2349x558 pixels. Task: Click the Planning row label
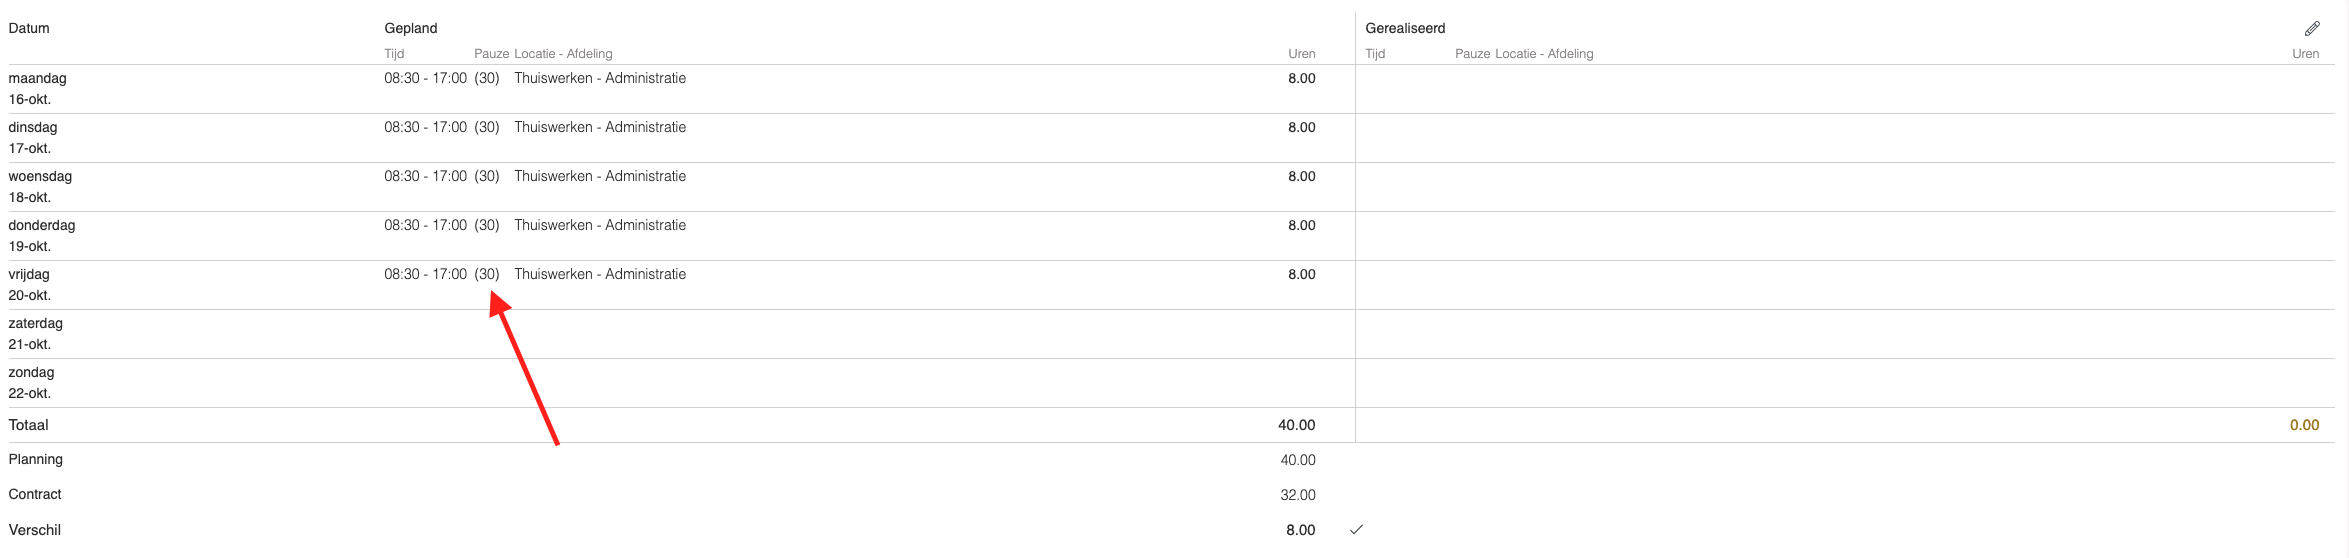[x=36, y=459]
